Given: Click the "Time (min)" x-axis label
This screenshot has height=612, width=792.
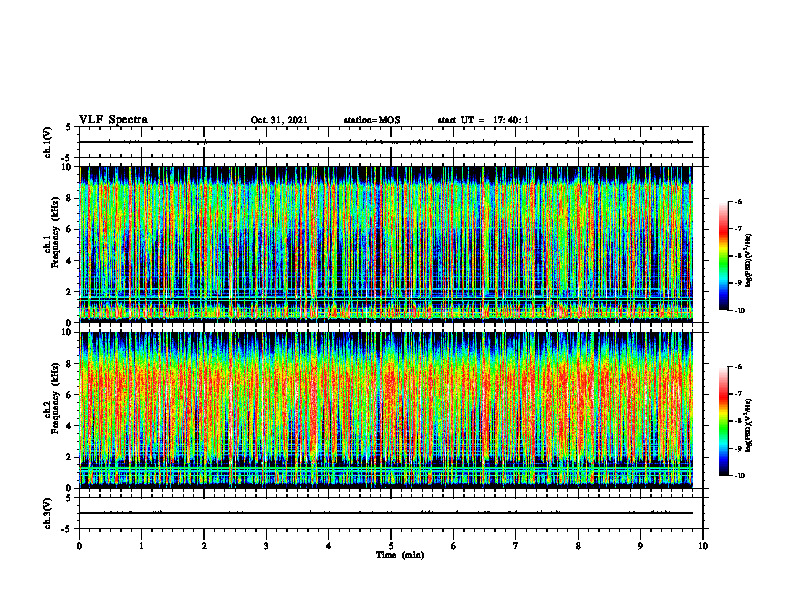Looking at the screenshot, I should click(x=400, y=555).
